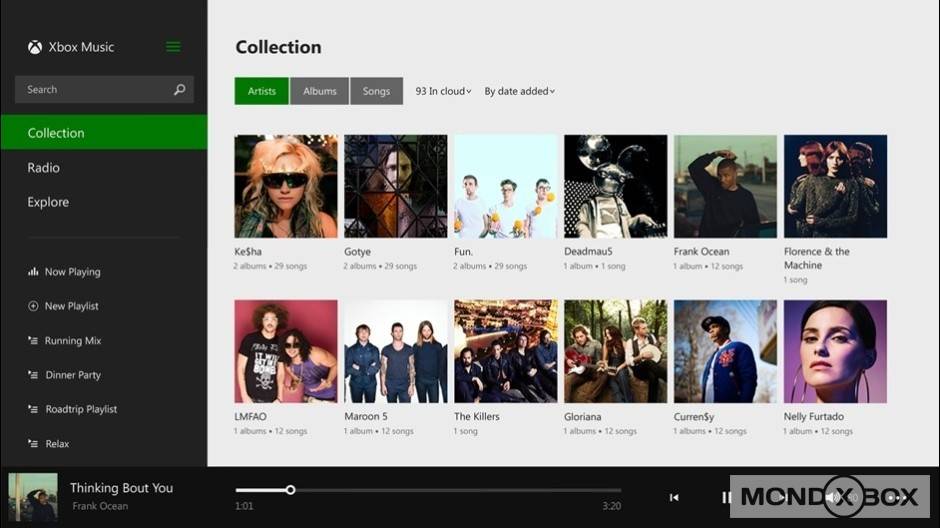
Task: Switch the collection filter to Songs
Action: click(x=376, y=91)
